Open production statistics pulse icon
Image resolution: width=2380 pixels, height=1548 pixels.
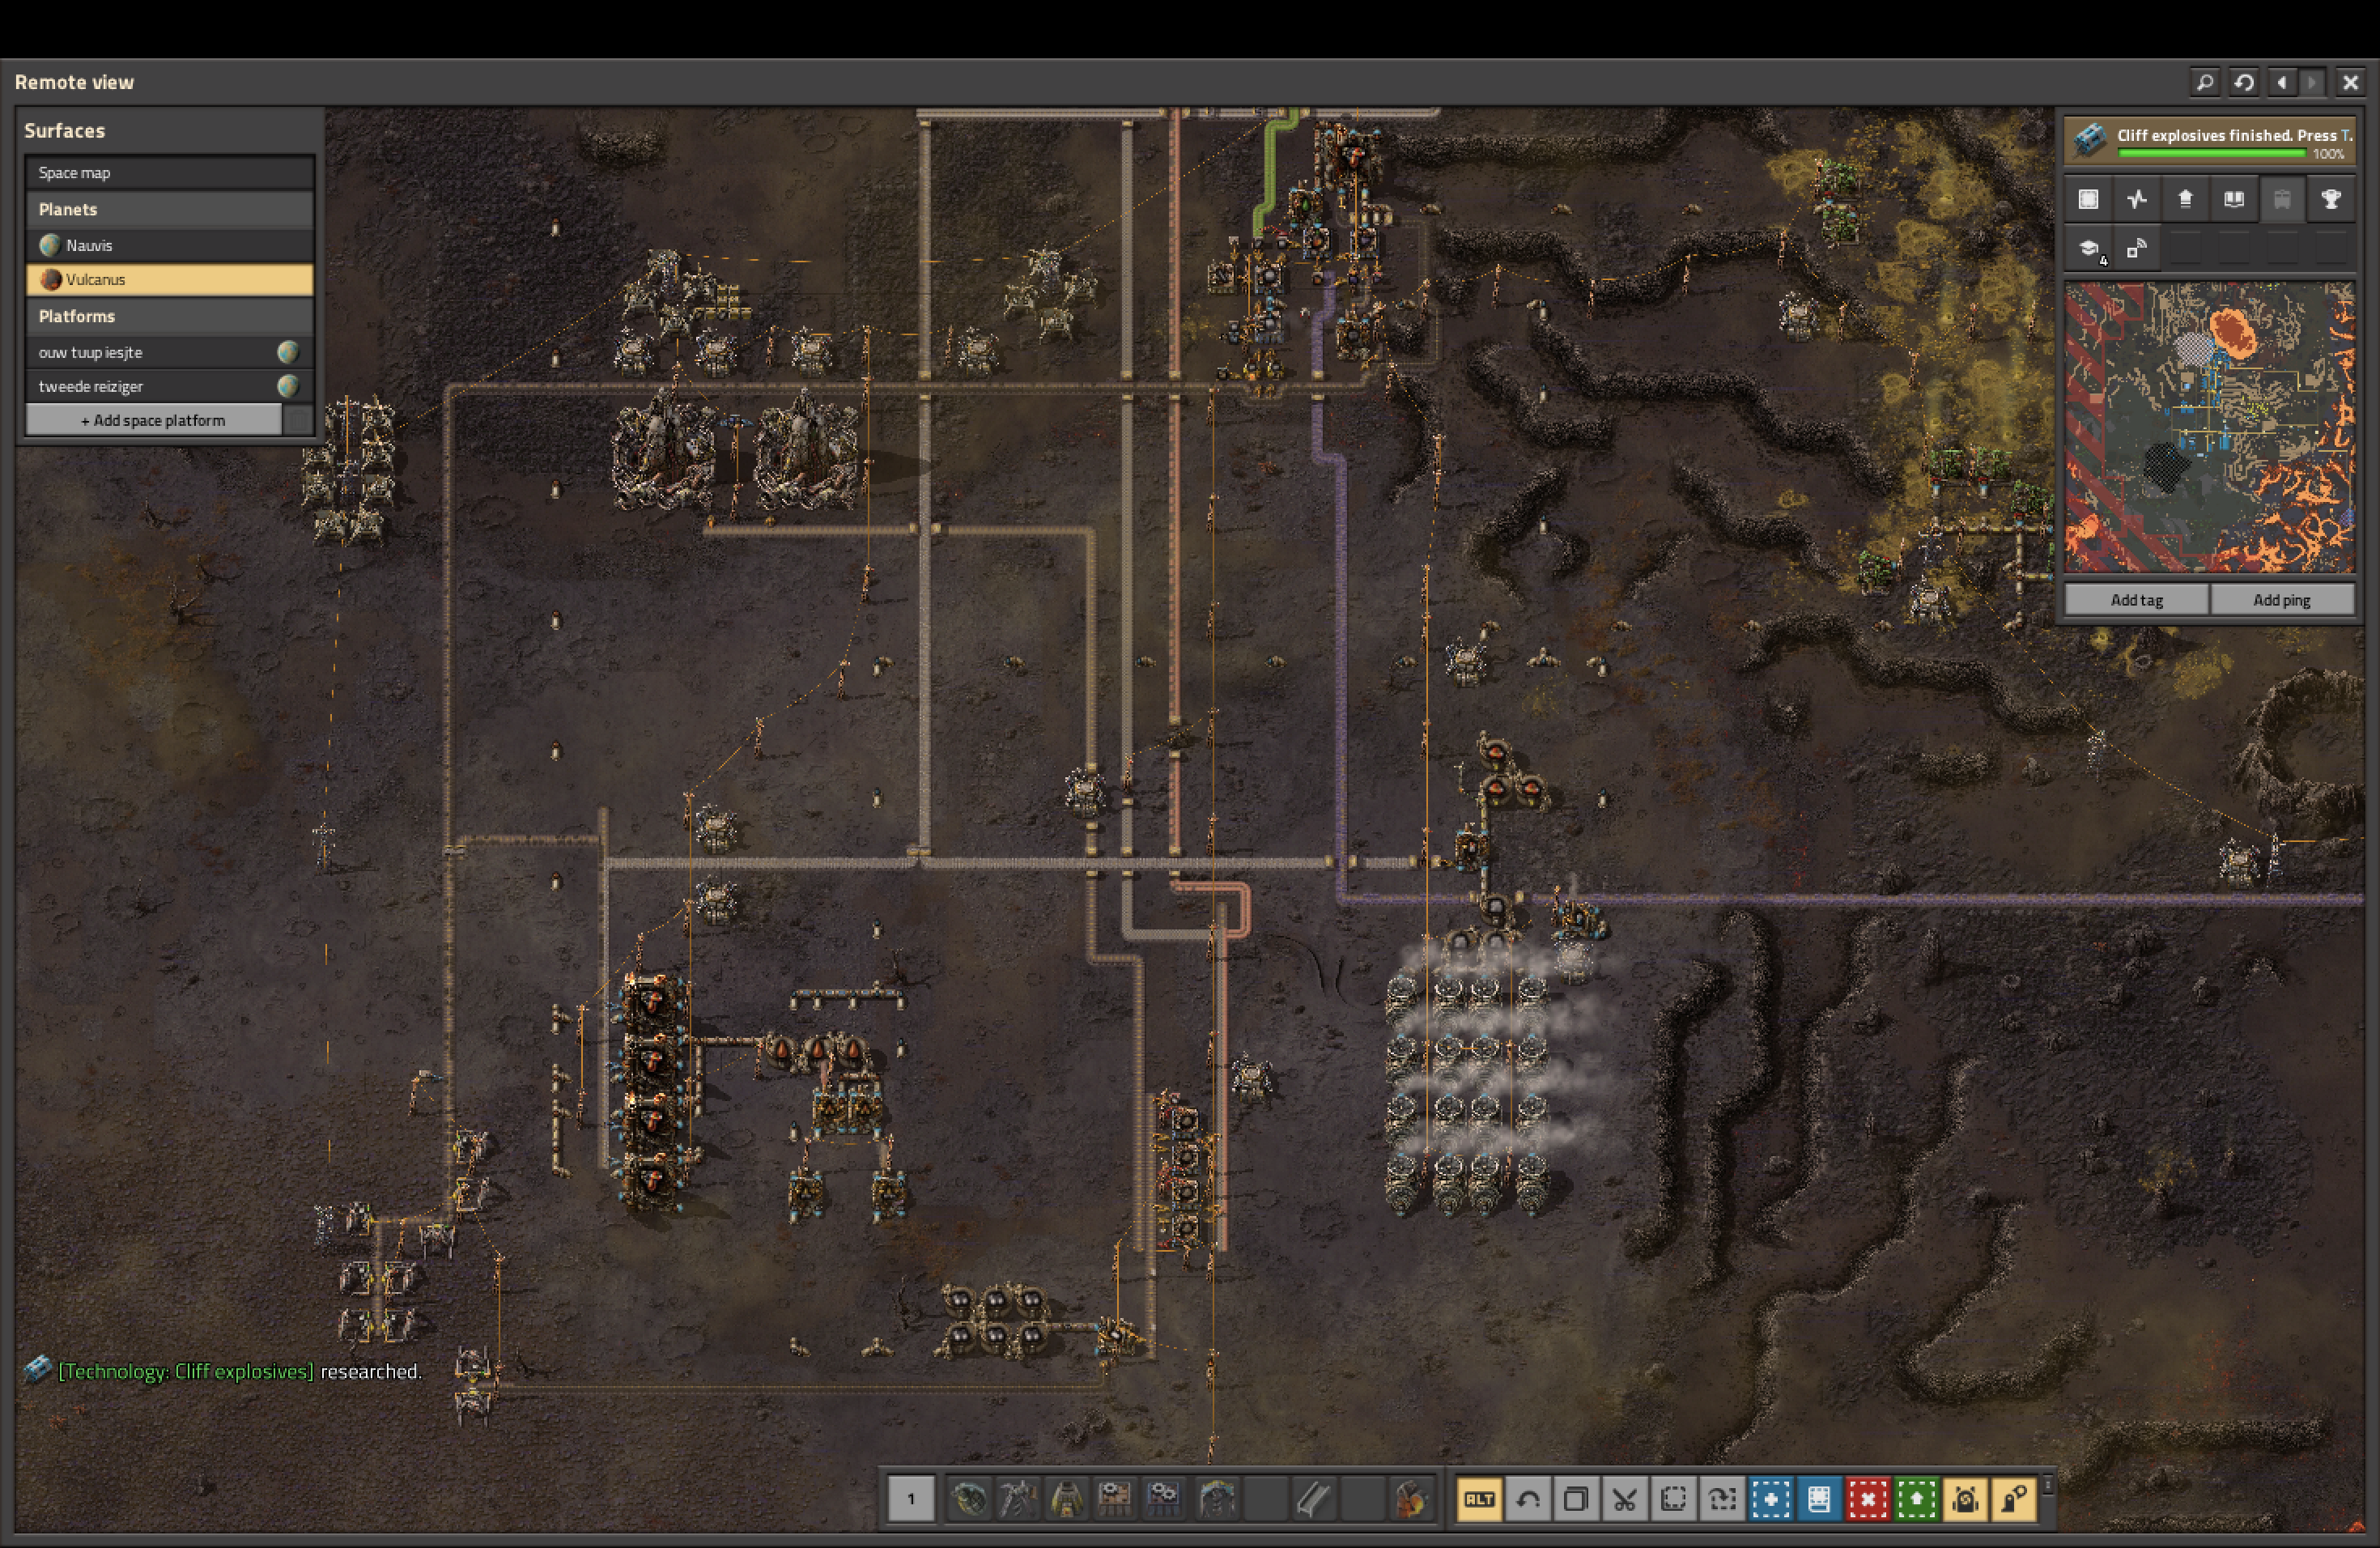click(x=2137, y=199)
